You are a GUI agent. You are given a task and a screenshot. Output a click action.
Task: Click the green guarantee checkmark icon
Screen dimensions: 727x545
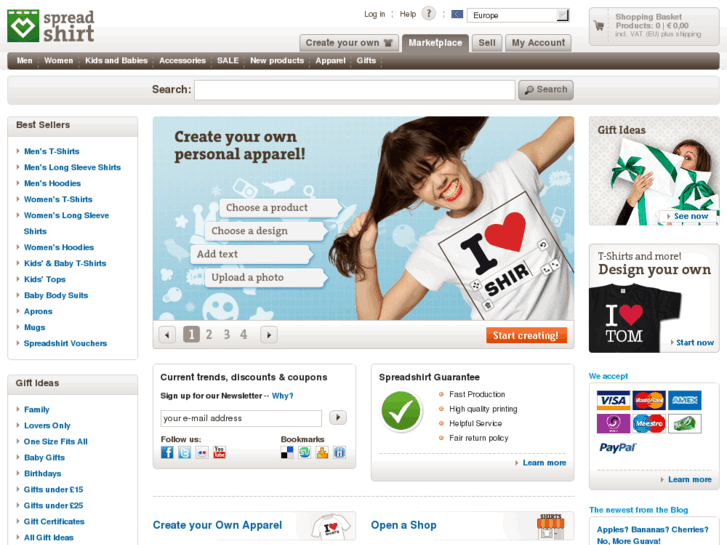tap(401, 411)
